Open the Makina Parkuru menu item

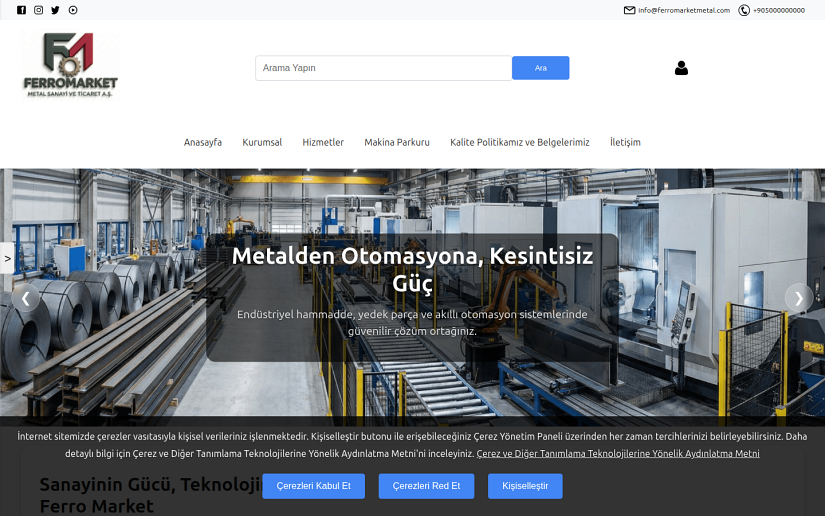(397, 142)
